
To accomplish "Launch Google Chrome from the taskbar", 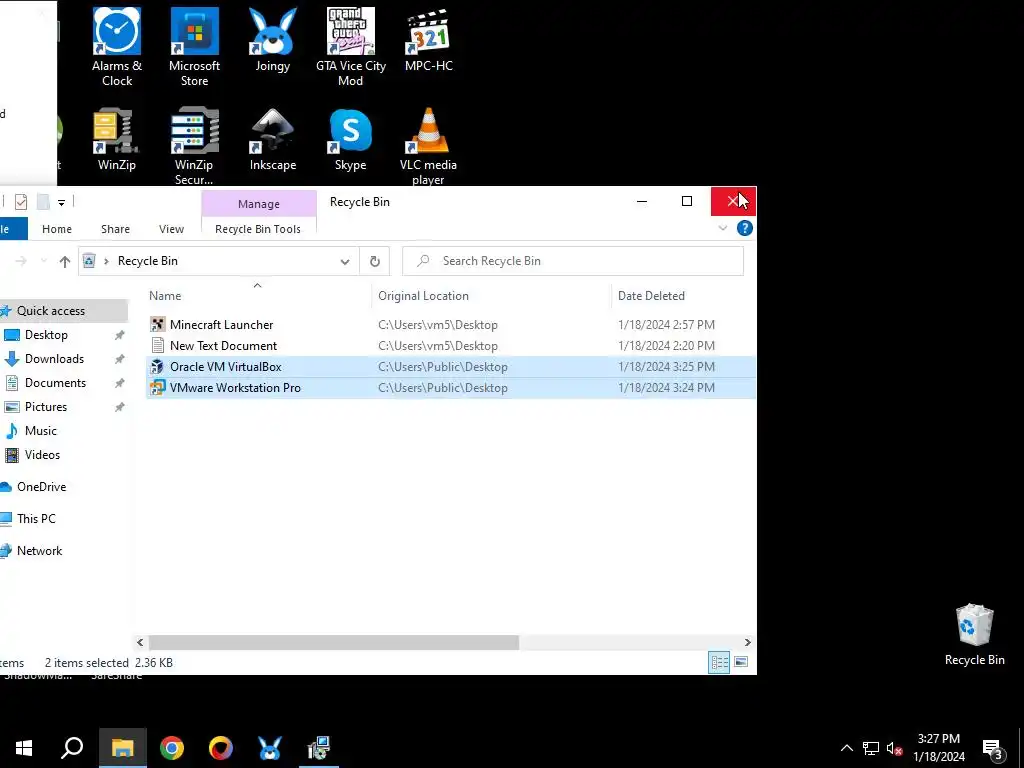I will (x=172, y=748).
